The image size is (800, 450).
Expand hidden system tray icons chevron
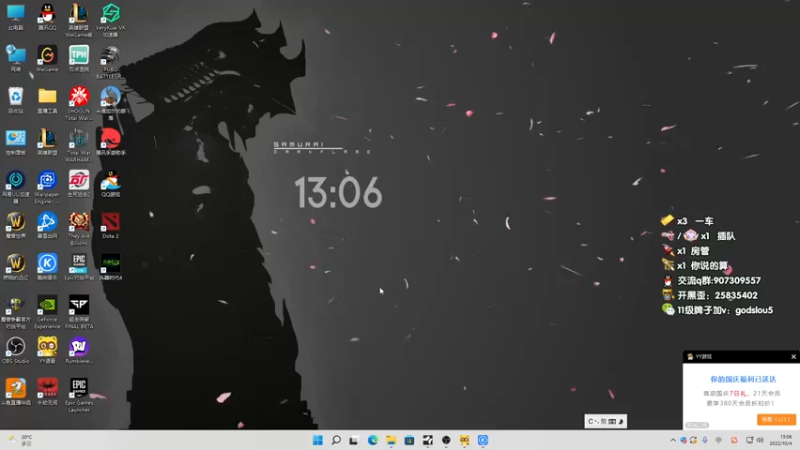tap(673, 440)
